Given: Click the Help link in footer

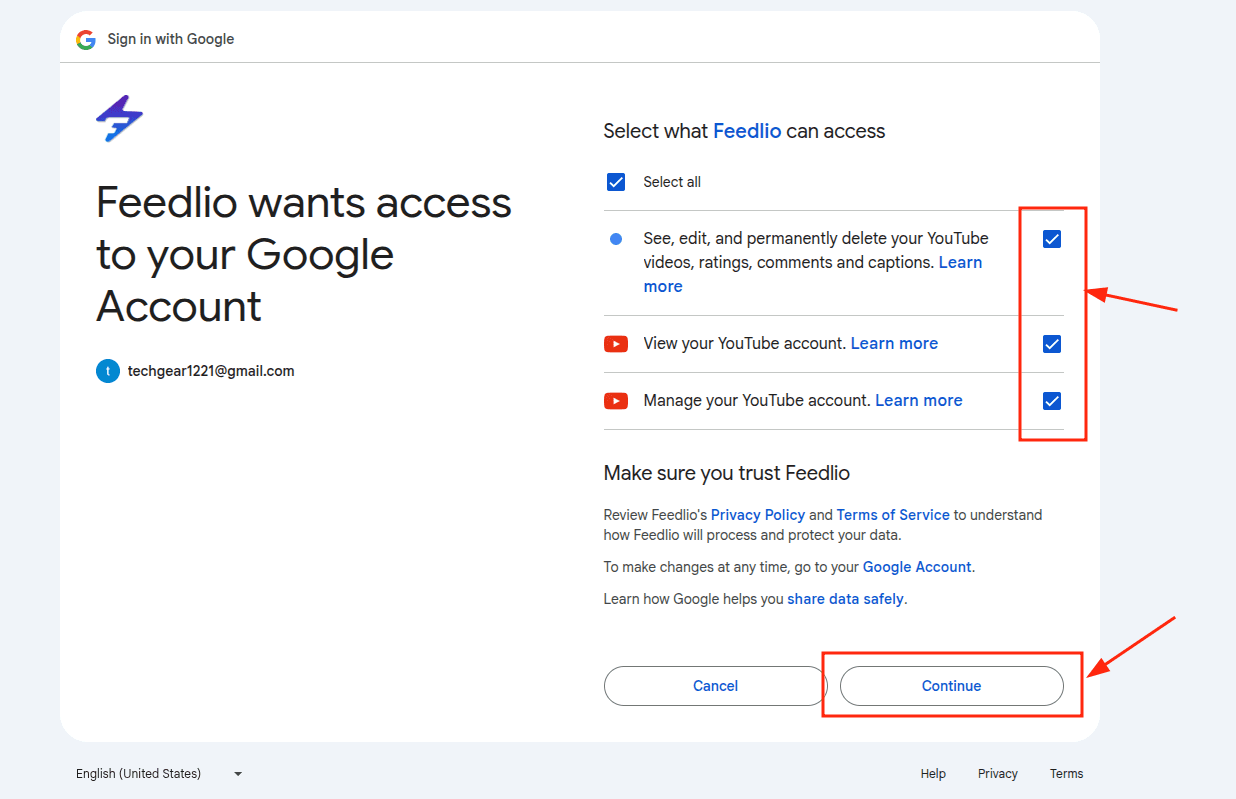Looking at the screenshot, I should coord(933,773).
